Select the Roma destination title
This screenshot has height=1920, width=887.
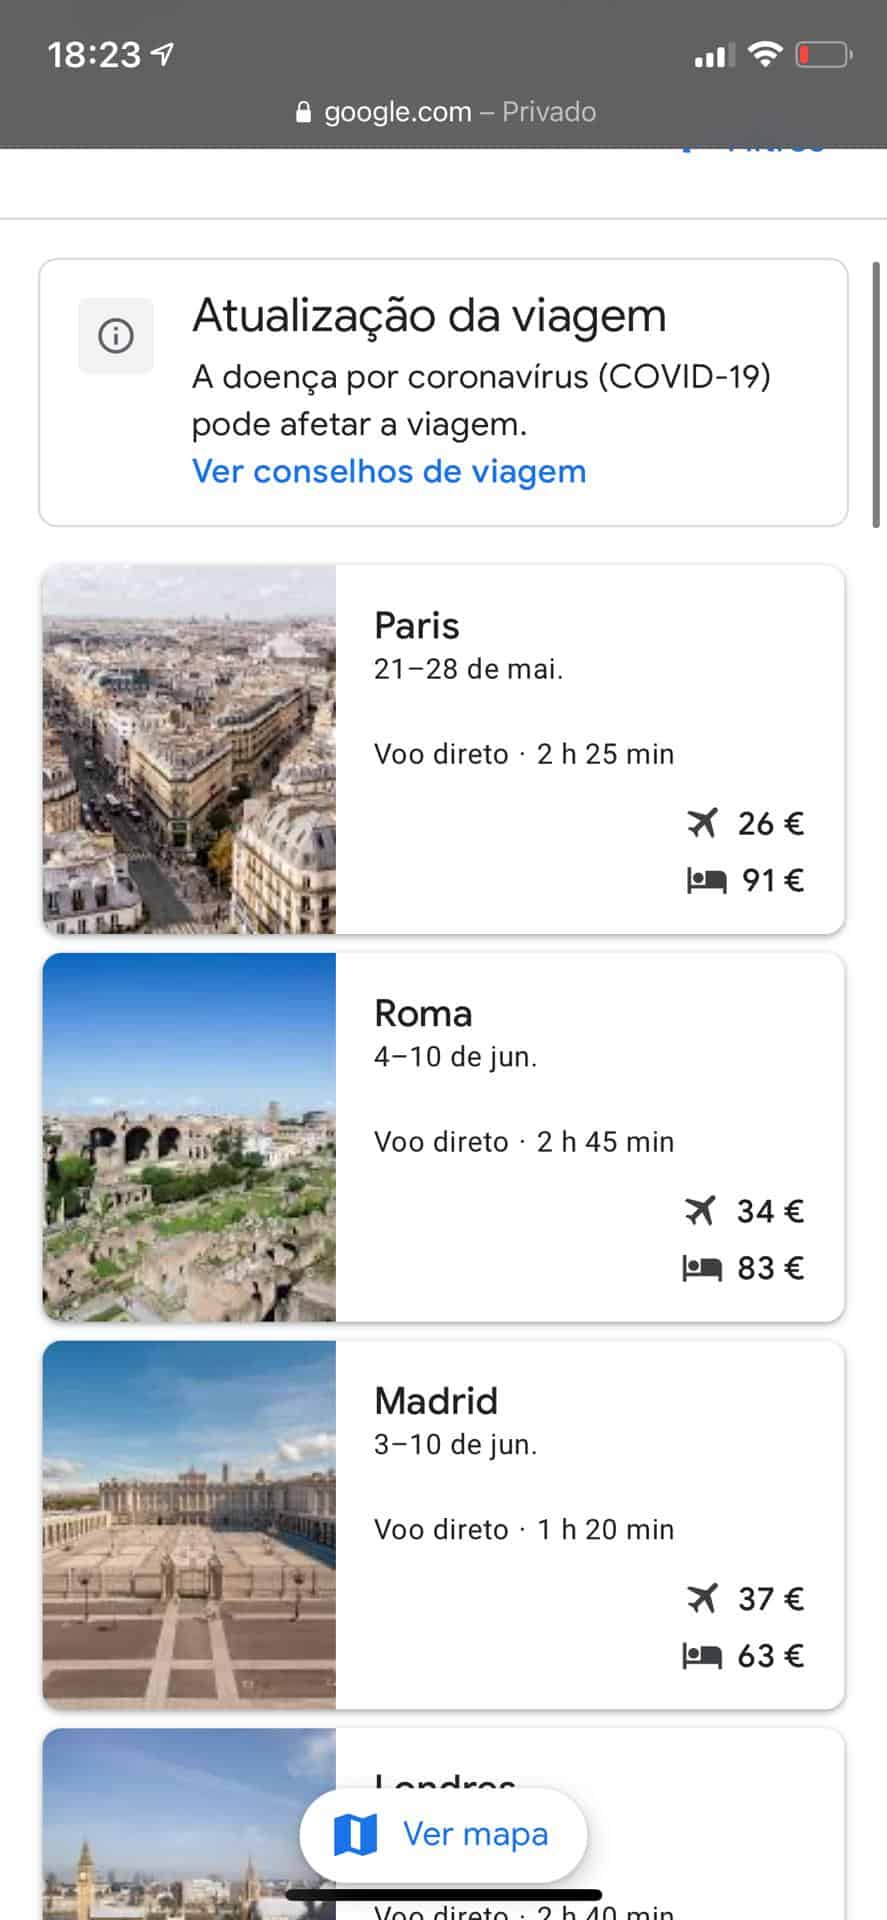[423, 1013]
